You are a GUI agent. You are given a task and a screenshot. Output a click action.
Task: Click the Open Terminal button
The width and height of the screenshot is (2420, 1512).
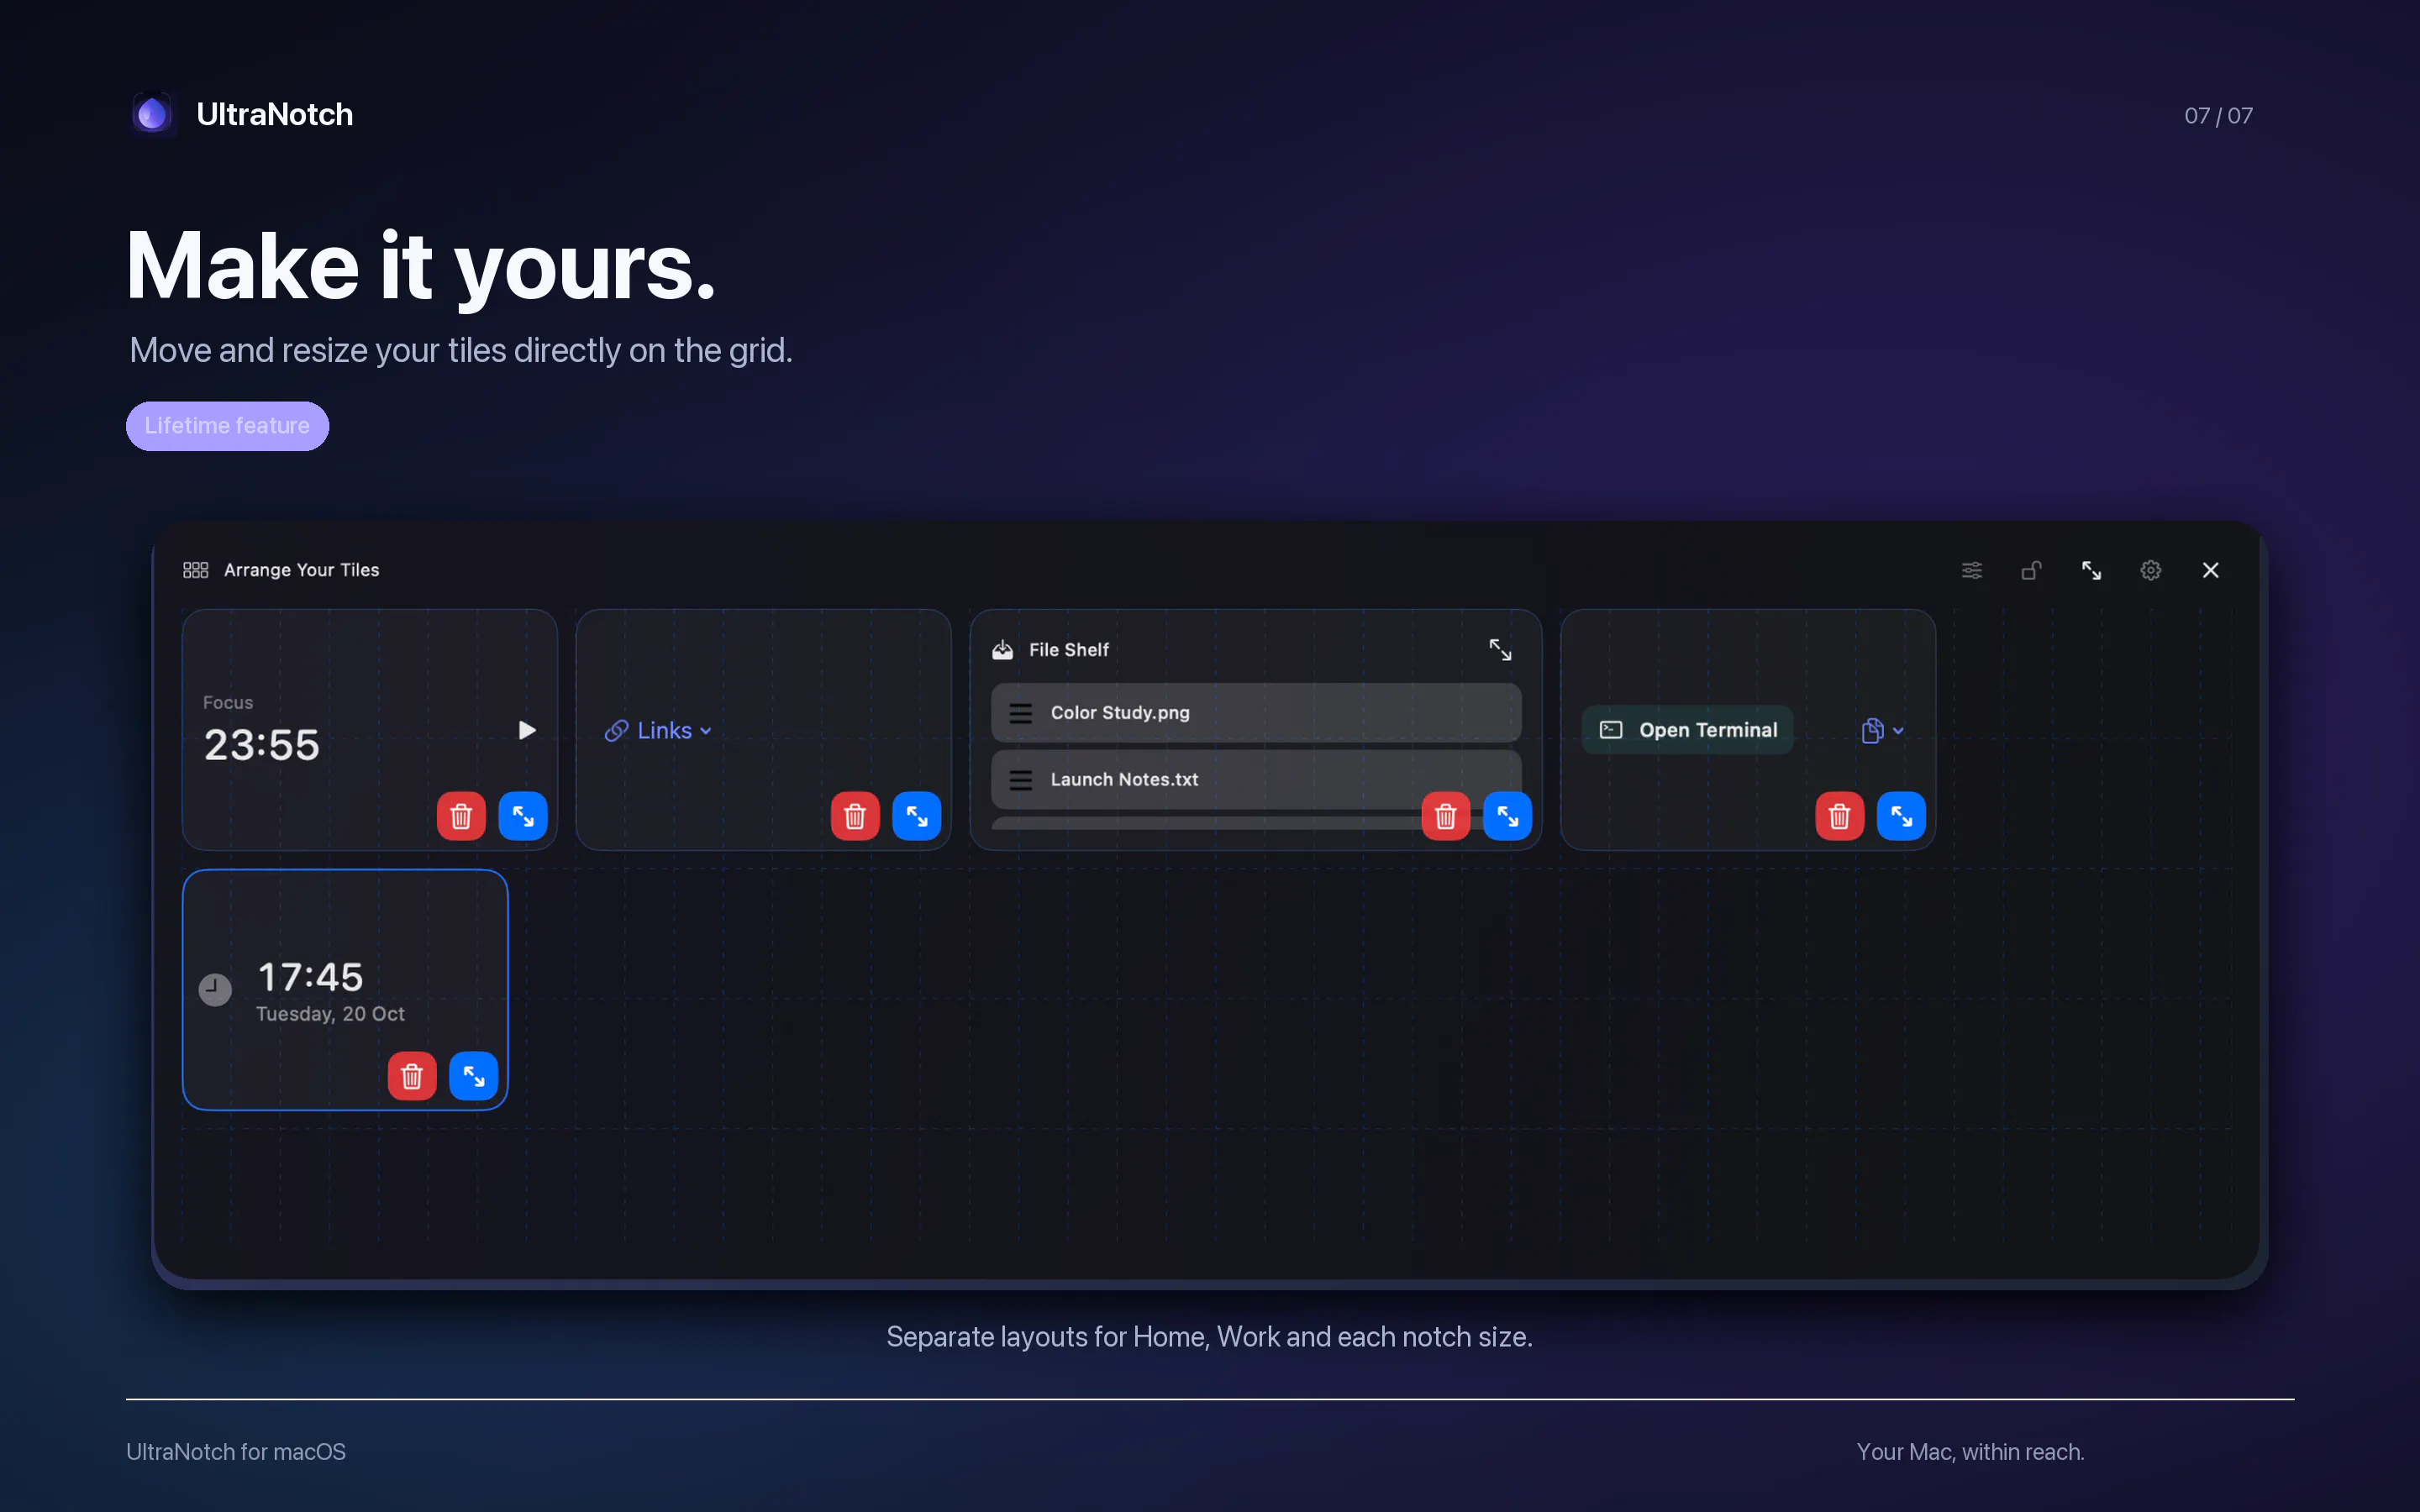click(x=1688, y=730)
